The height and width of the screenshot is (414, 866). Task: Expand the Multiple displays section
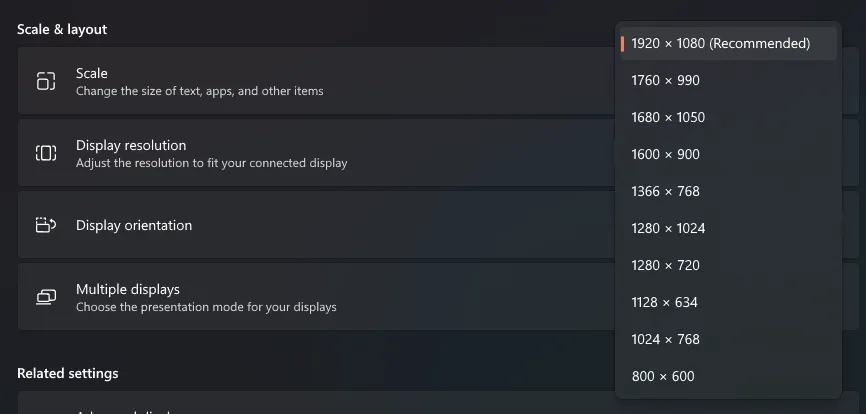point(300,297)
